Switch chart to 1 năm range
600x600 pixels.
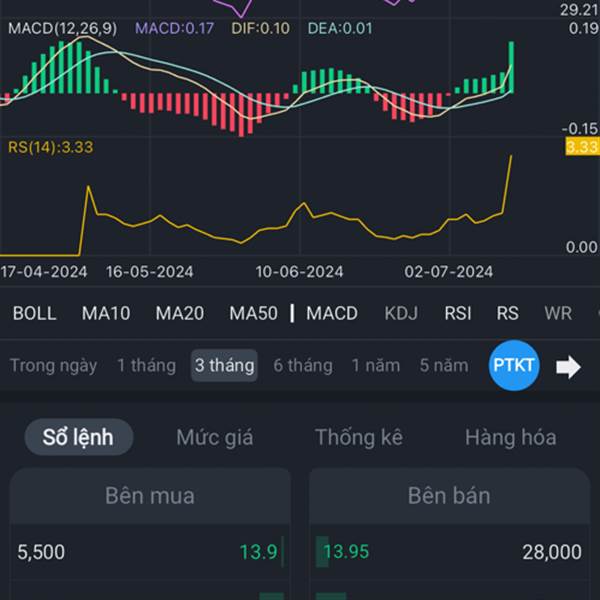tap(376, 365)
